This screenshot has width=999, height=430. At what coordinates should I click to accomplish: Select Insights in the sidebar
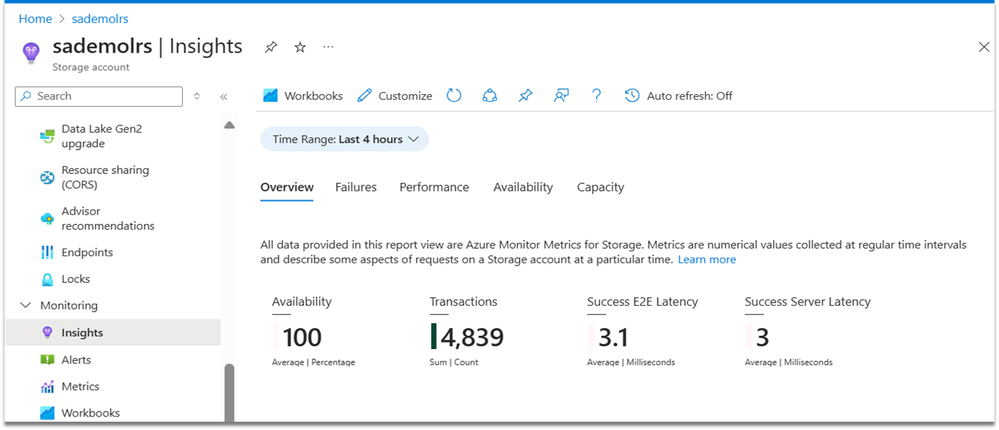coord(113,333)
